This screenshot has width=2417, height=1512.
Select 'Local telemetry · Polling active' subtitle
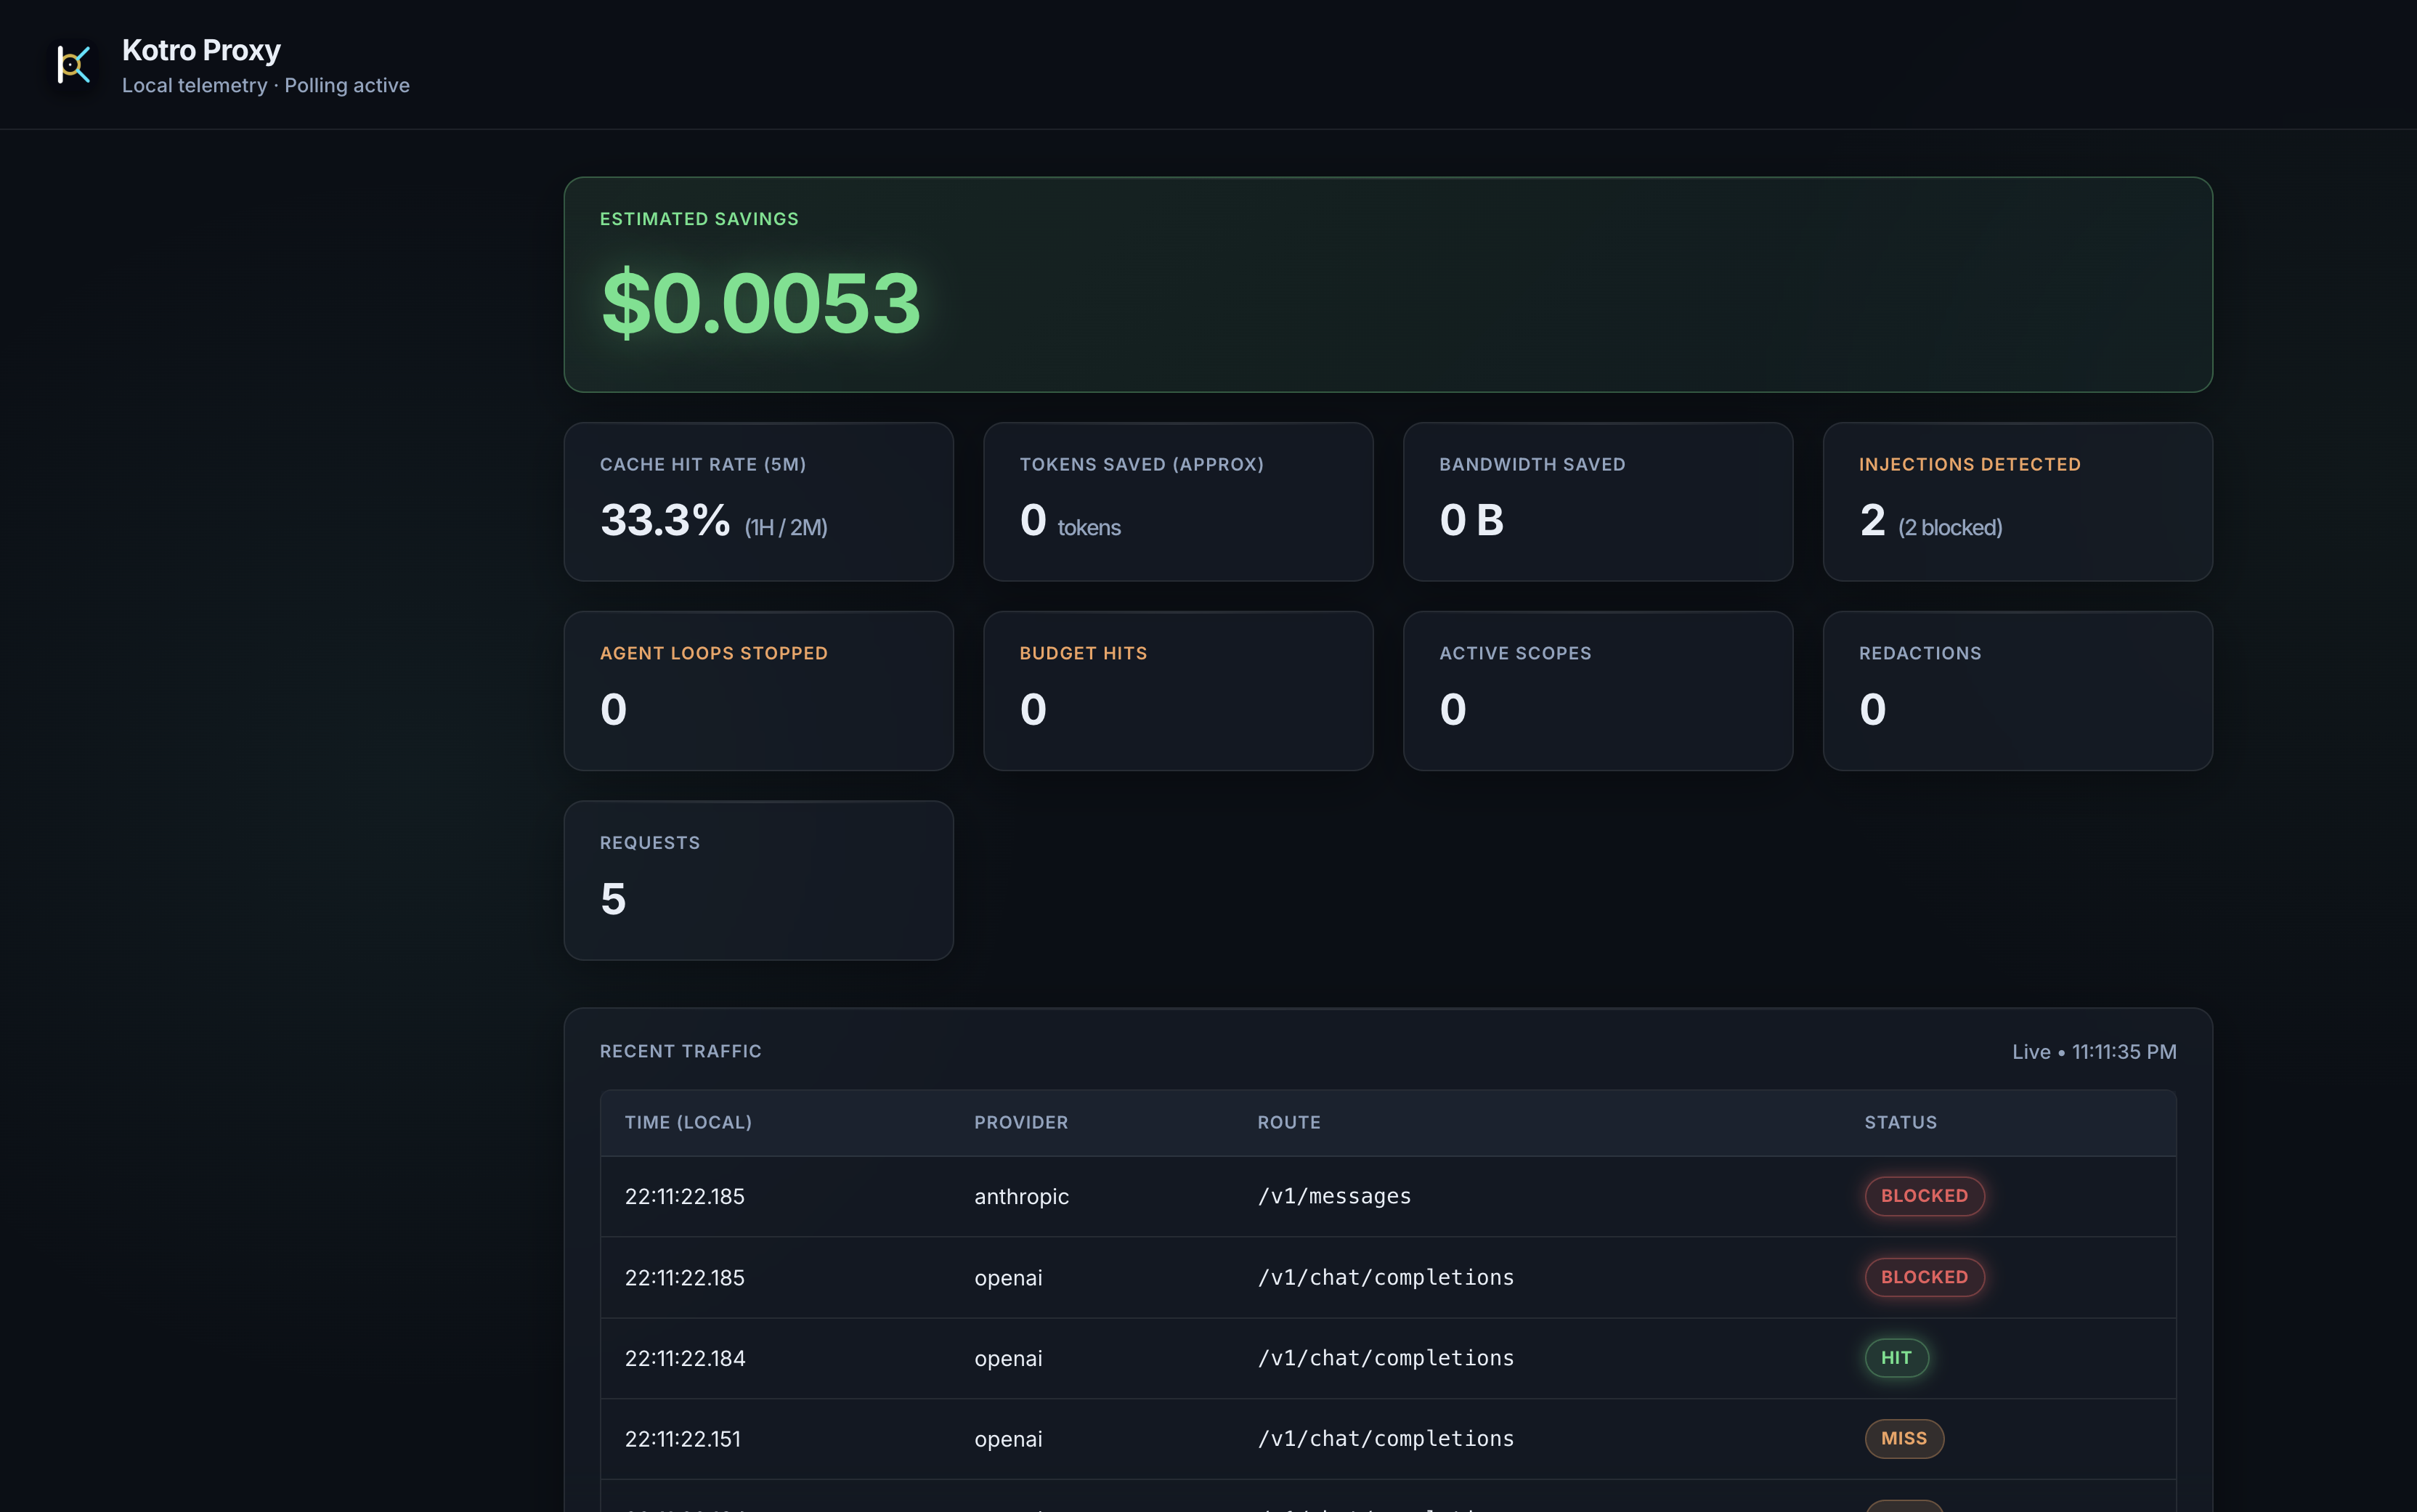(x=266, y=86)
